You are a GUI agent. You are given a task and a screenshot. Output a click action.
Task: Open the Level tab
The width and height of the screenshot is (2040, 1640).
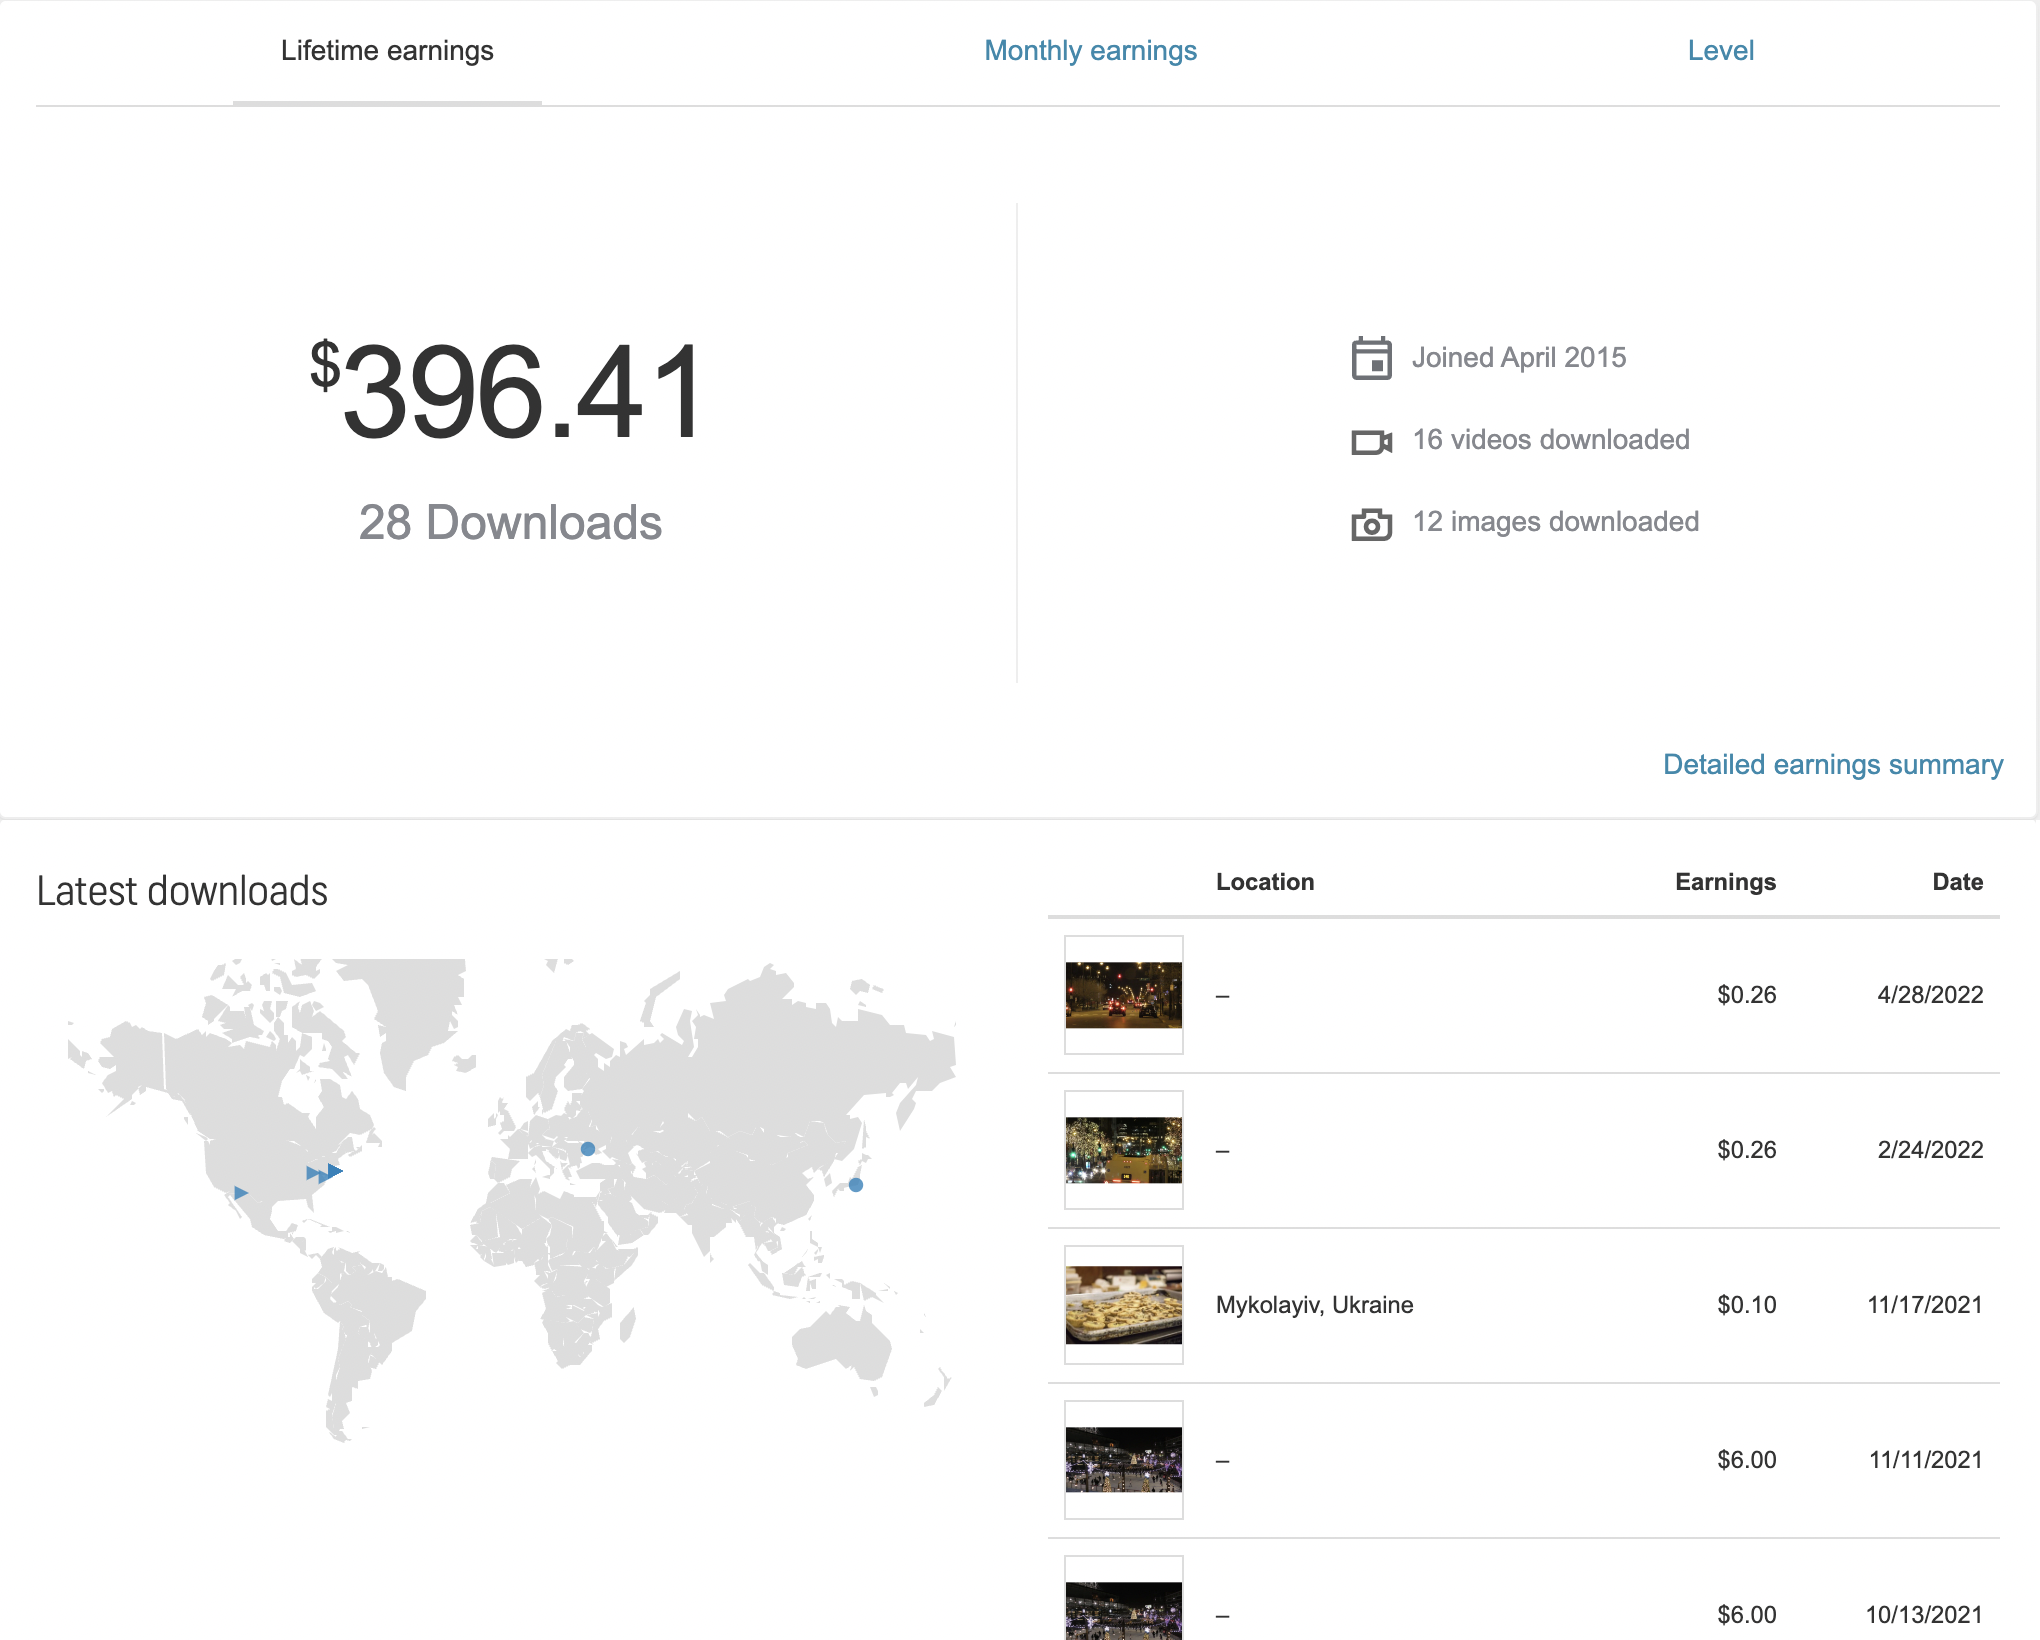[1720, 51]
